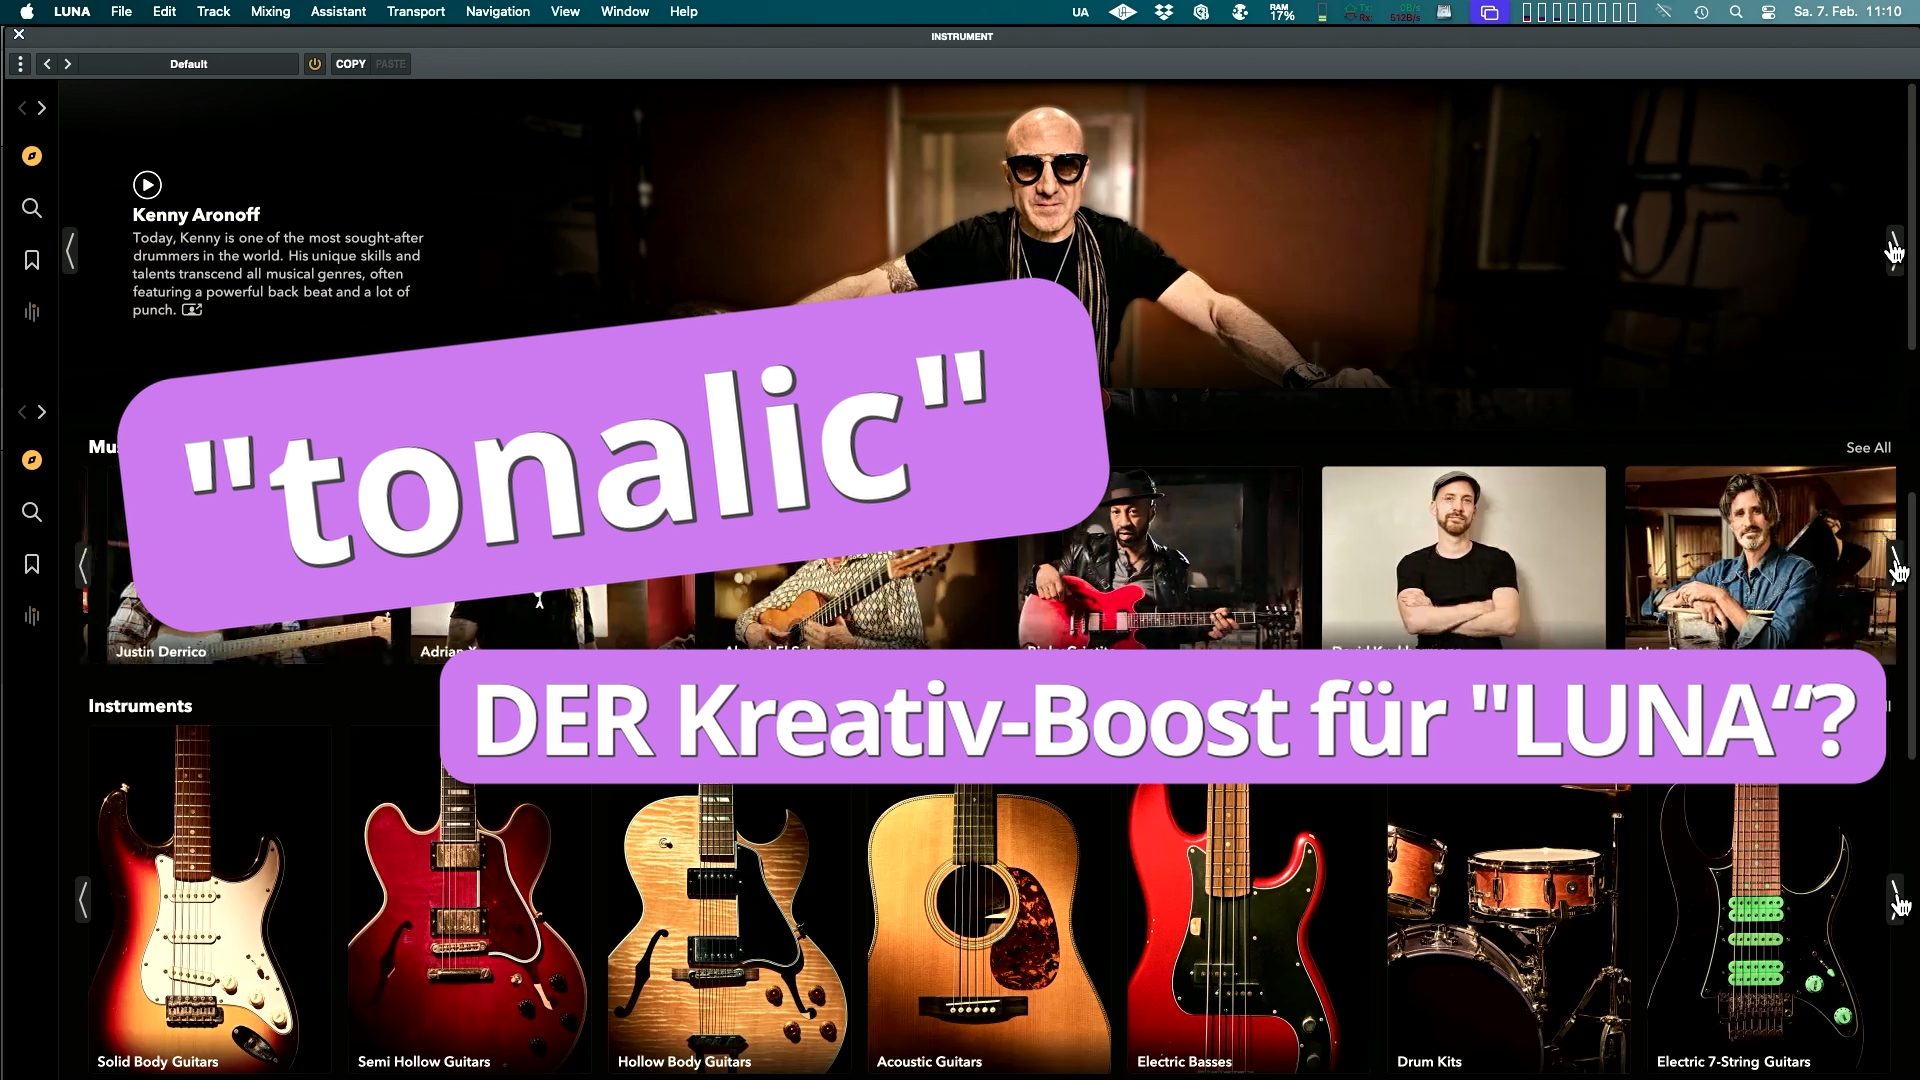Open the Default preset dropdown

tap(188, 64)
